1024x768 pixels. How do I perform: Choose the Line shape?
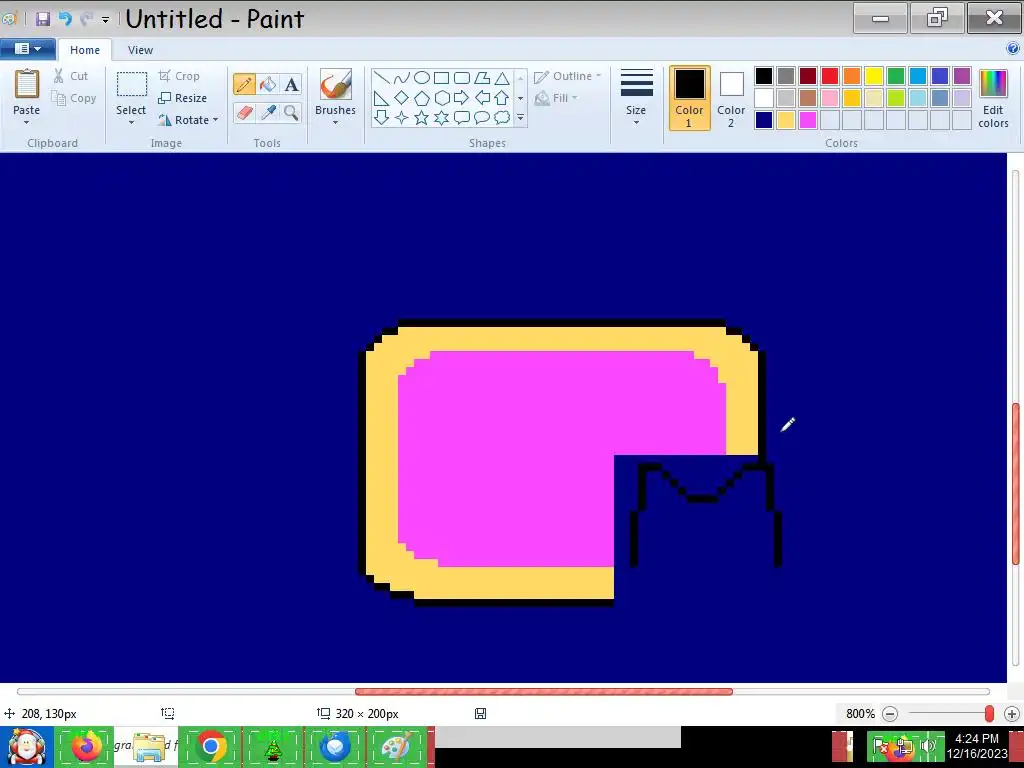[382, 78]
